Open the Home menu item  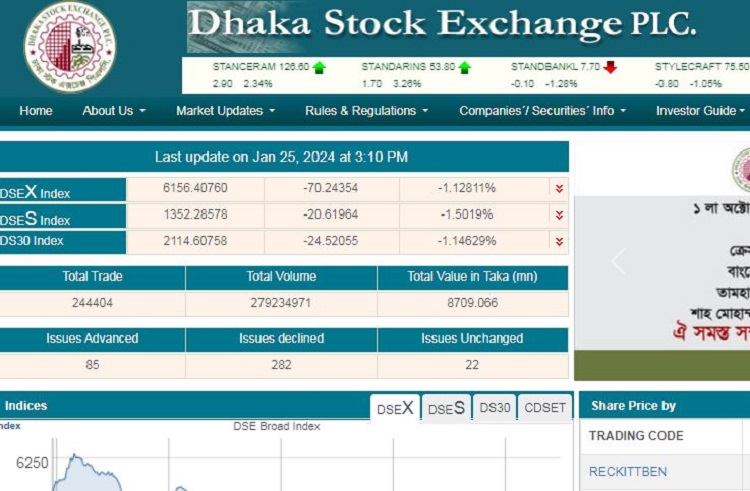pyautogui.click(x=36, y=111)
